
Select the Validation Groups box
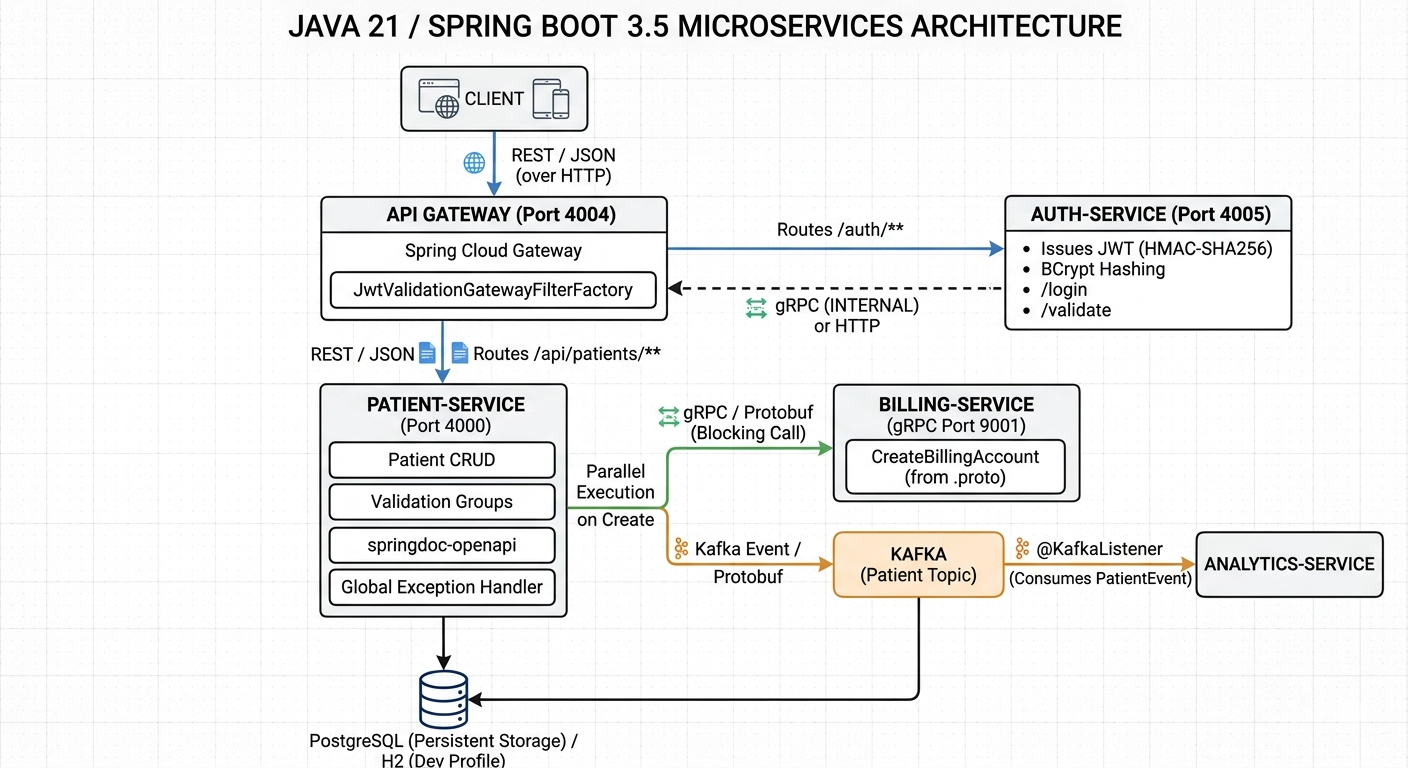click(x=442, y=502)
